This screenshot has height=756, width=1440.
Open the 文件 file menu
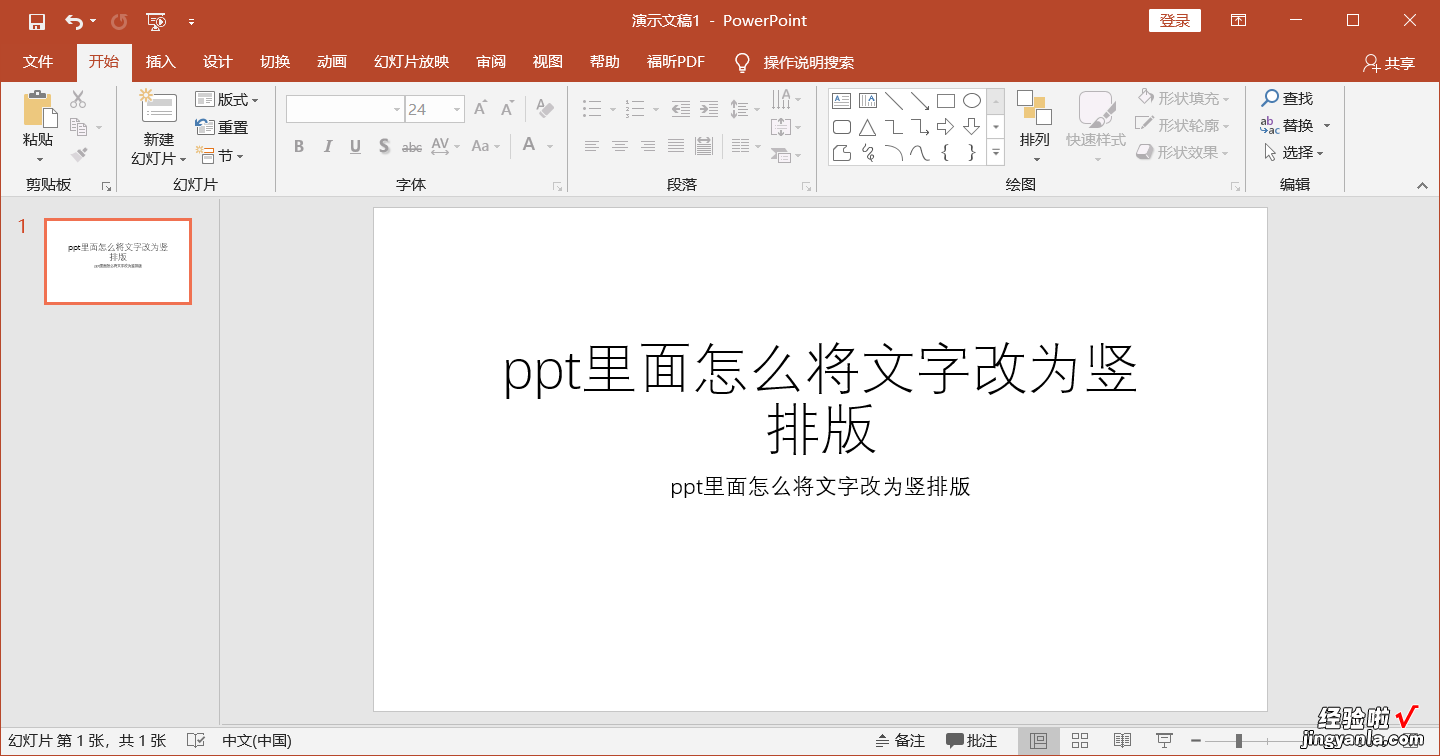point(38,62)
